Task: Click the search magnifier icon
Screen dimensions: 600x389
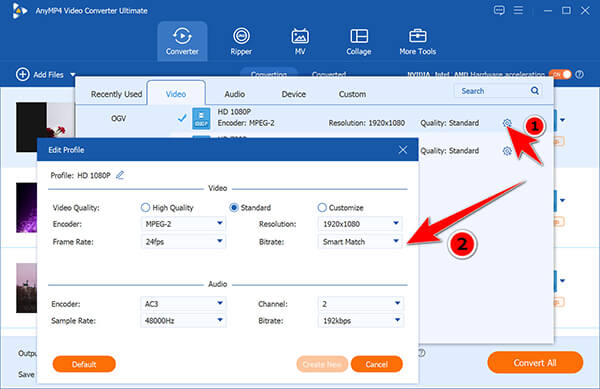Action: (535, 91)
